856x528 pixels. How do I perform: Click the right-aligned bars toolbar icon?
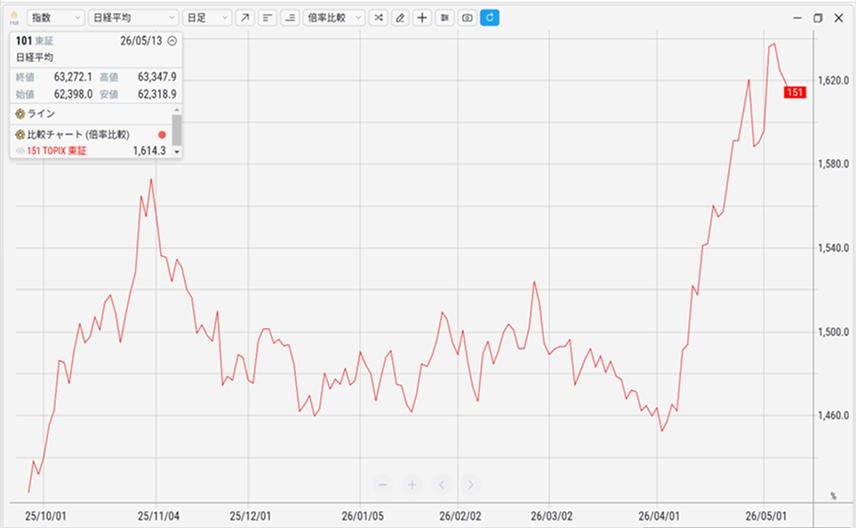290,18
